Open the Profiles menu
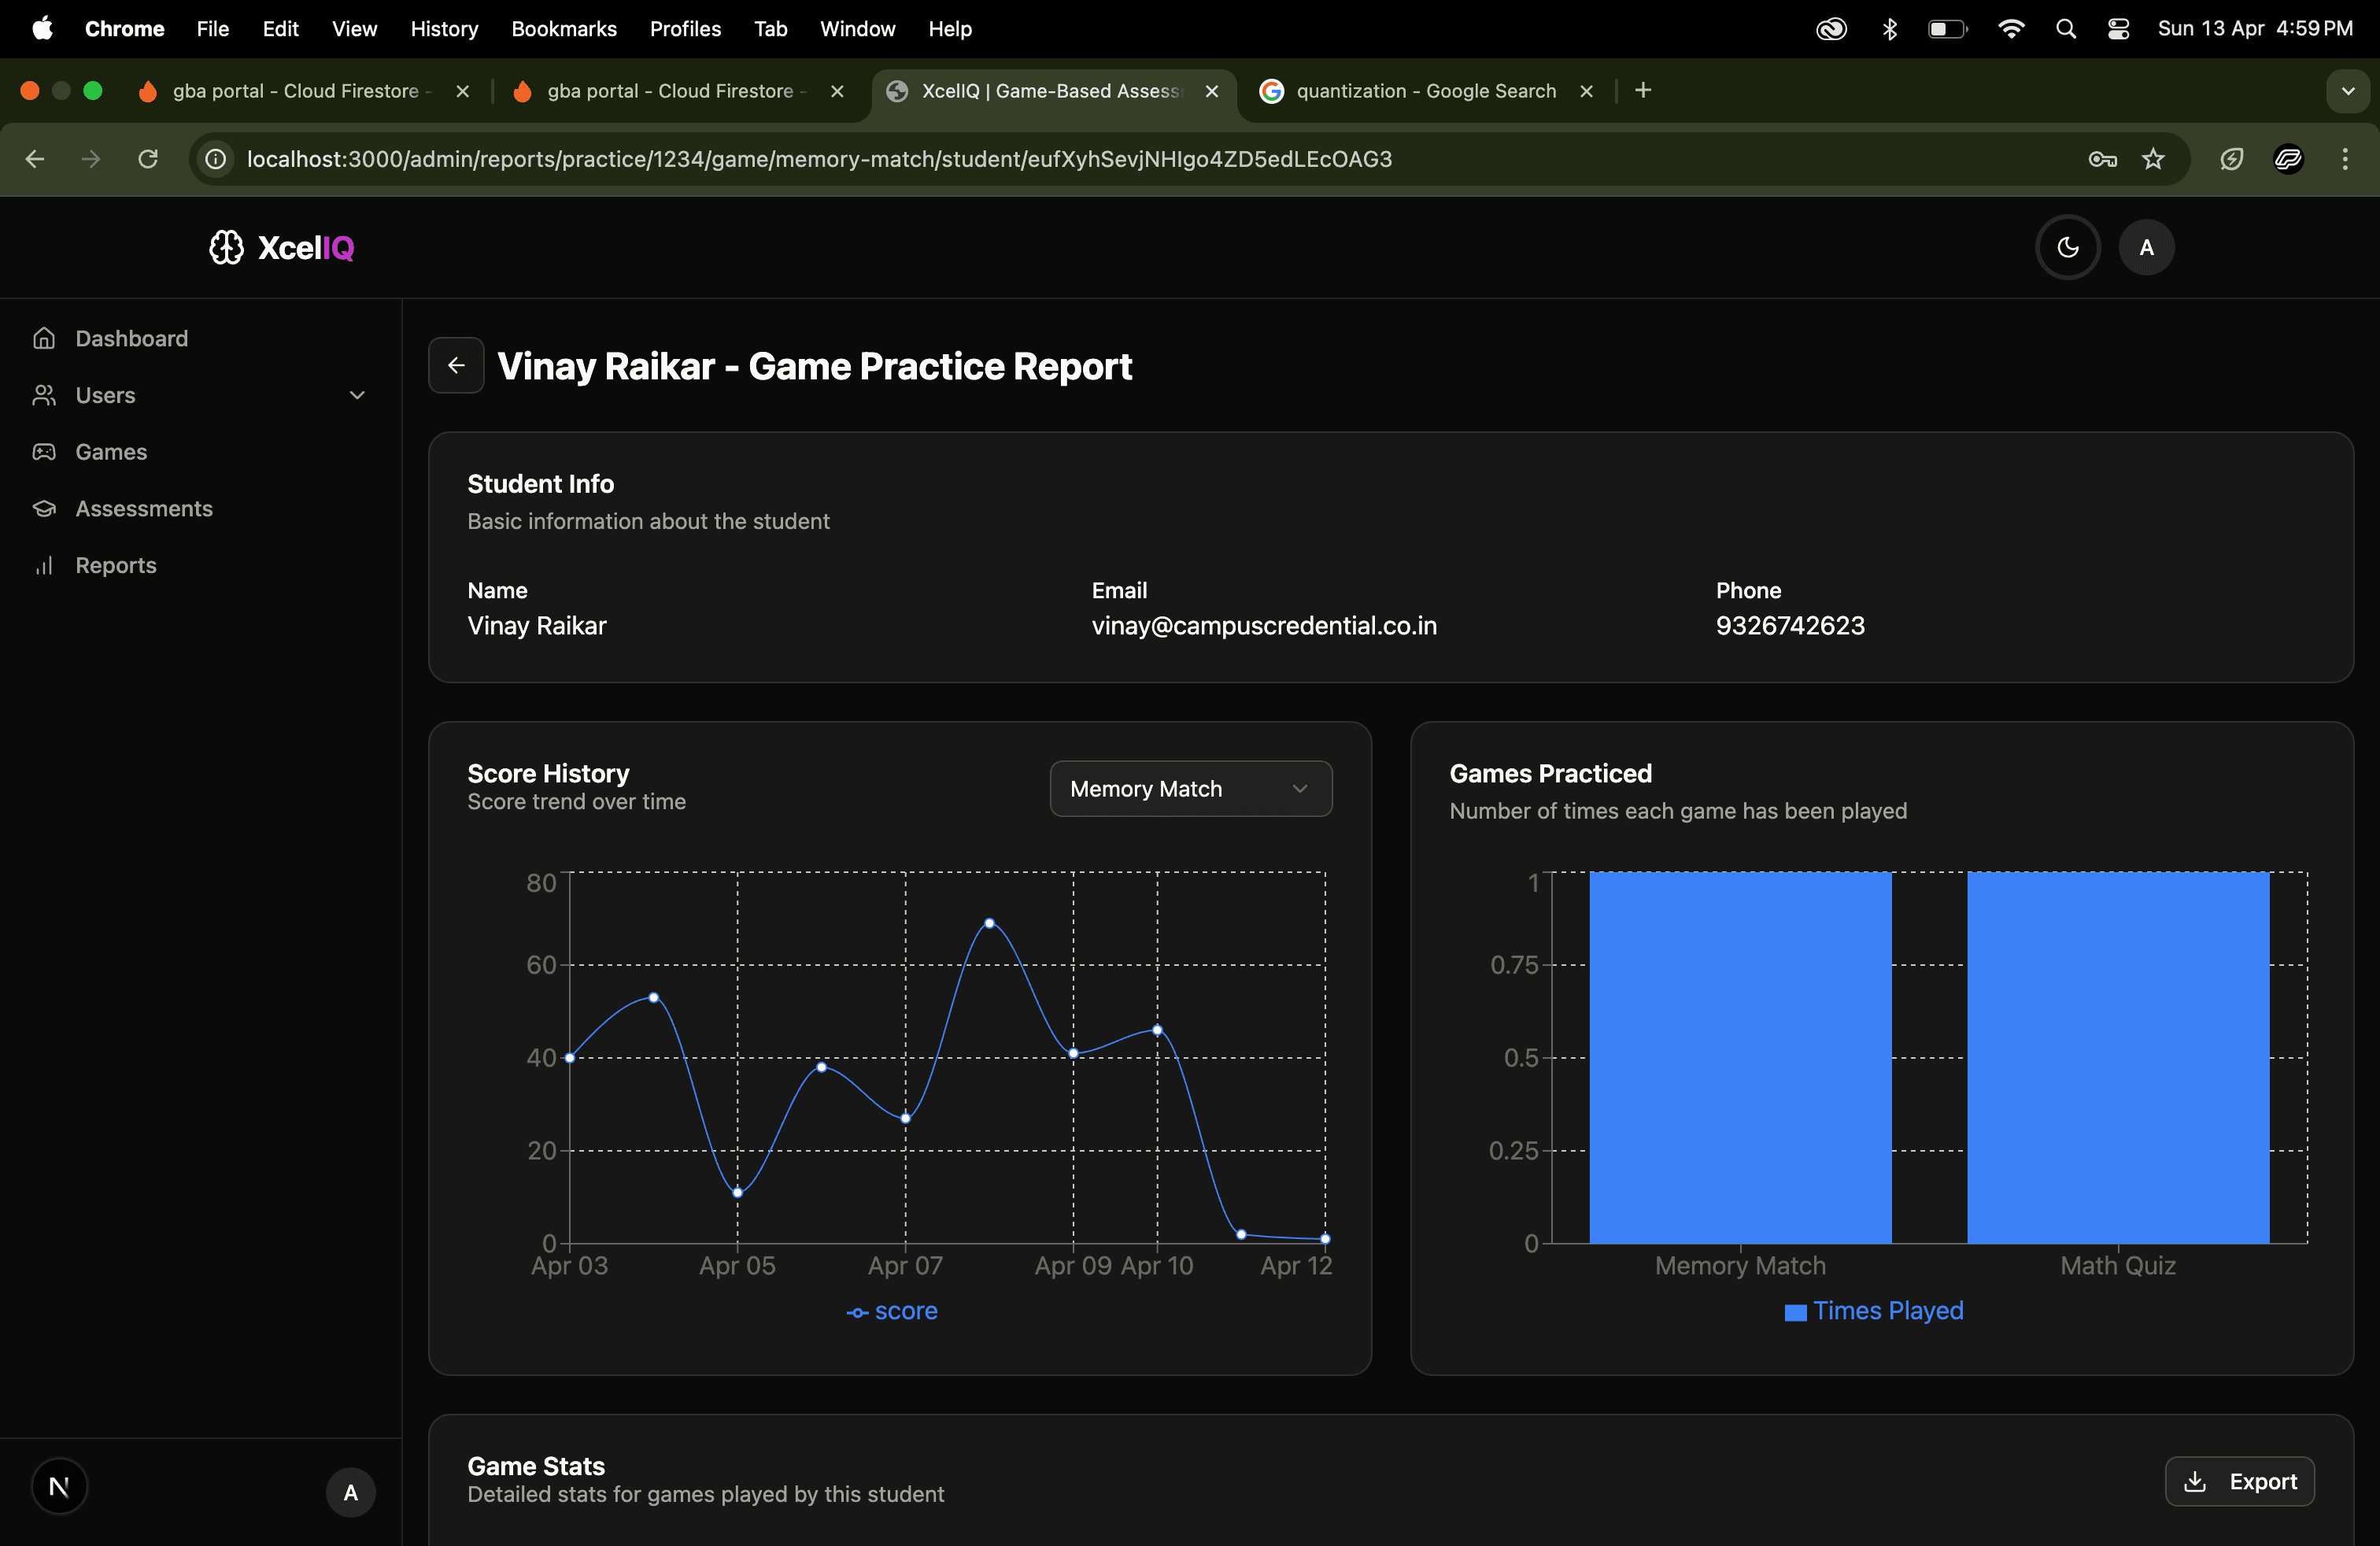Viewport: 2380px width, 1546px height. pyautogui.click(x=685, y=29)
